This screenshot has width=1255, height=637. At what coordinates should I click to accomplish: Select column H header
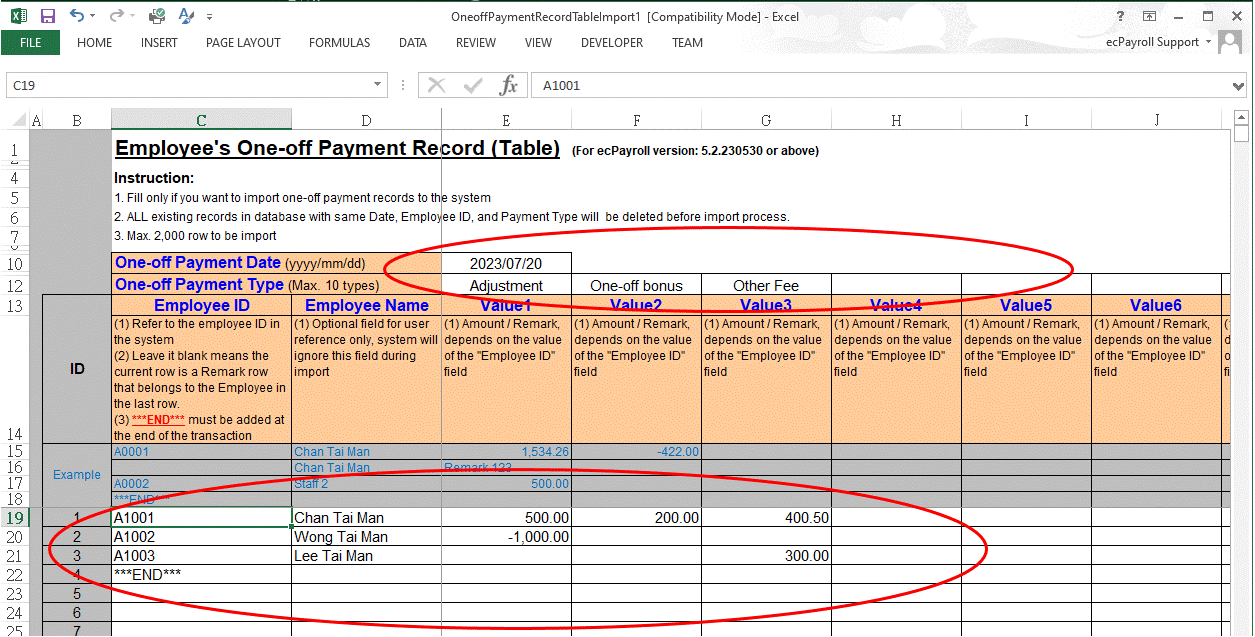point(896,120)
